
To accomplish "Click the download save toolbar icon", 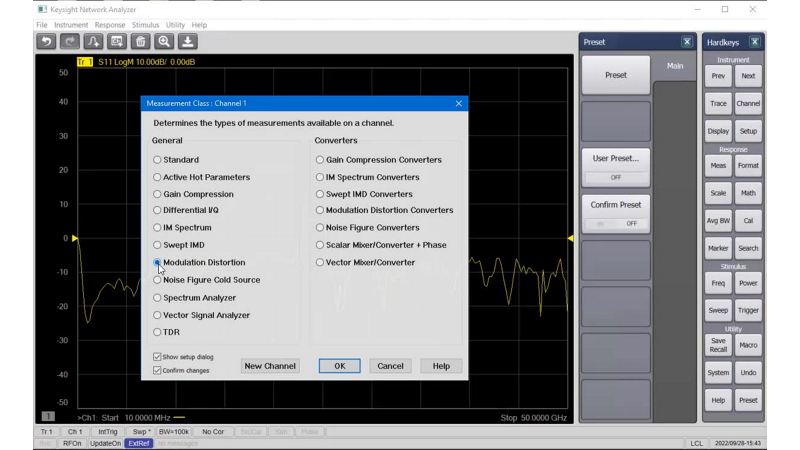I will (x=188, y=41).
